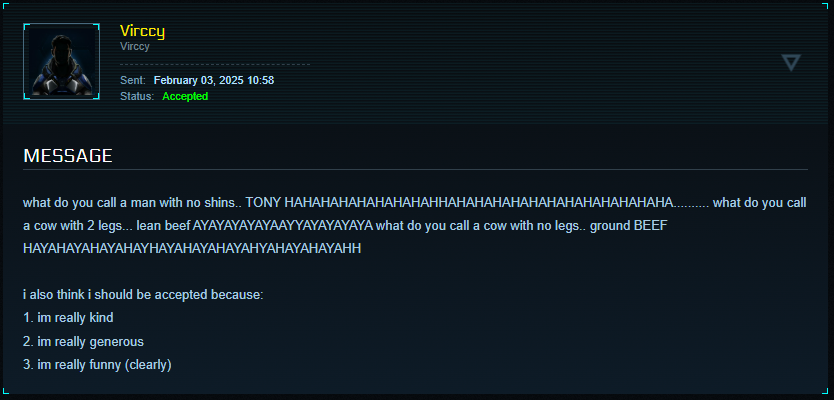Click the HAYAHAYAHAYAHAY laughing text line
This screenshot has height=400, width=834.
(192, 248)
